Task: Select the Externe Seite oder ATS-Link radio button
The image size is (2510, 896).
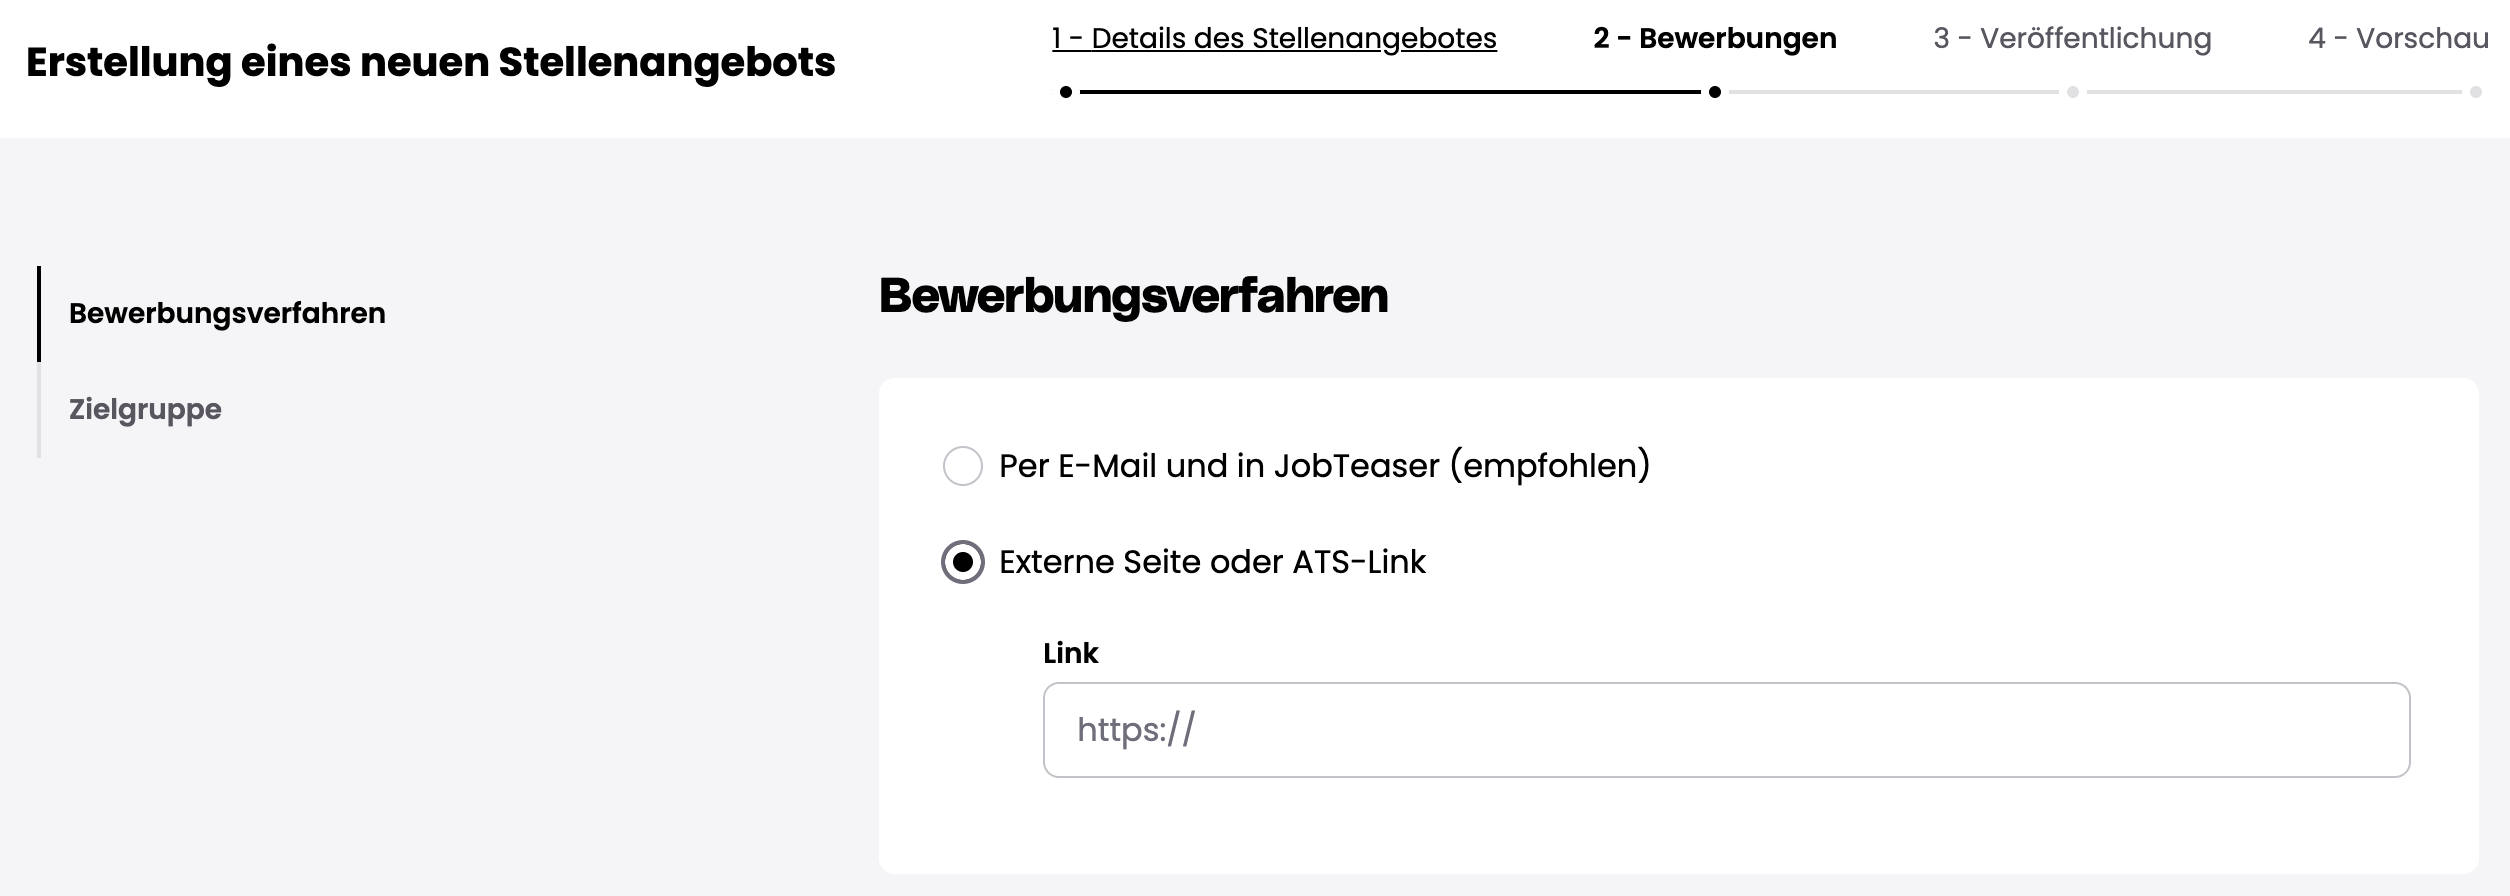Action: [963, 562]
